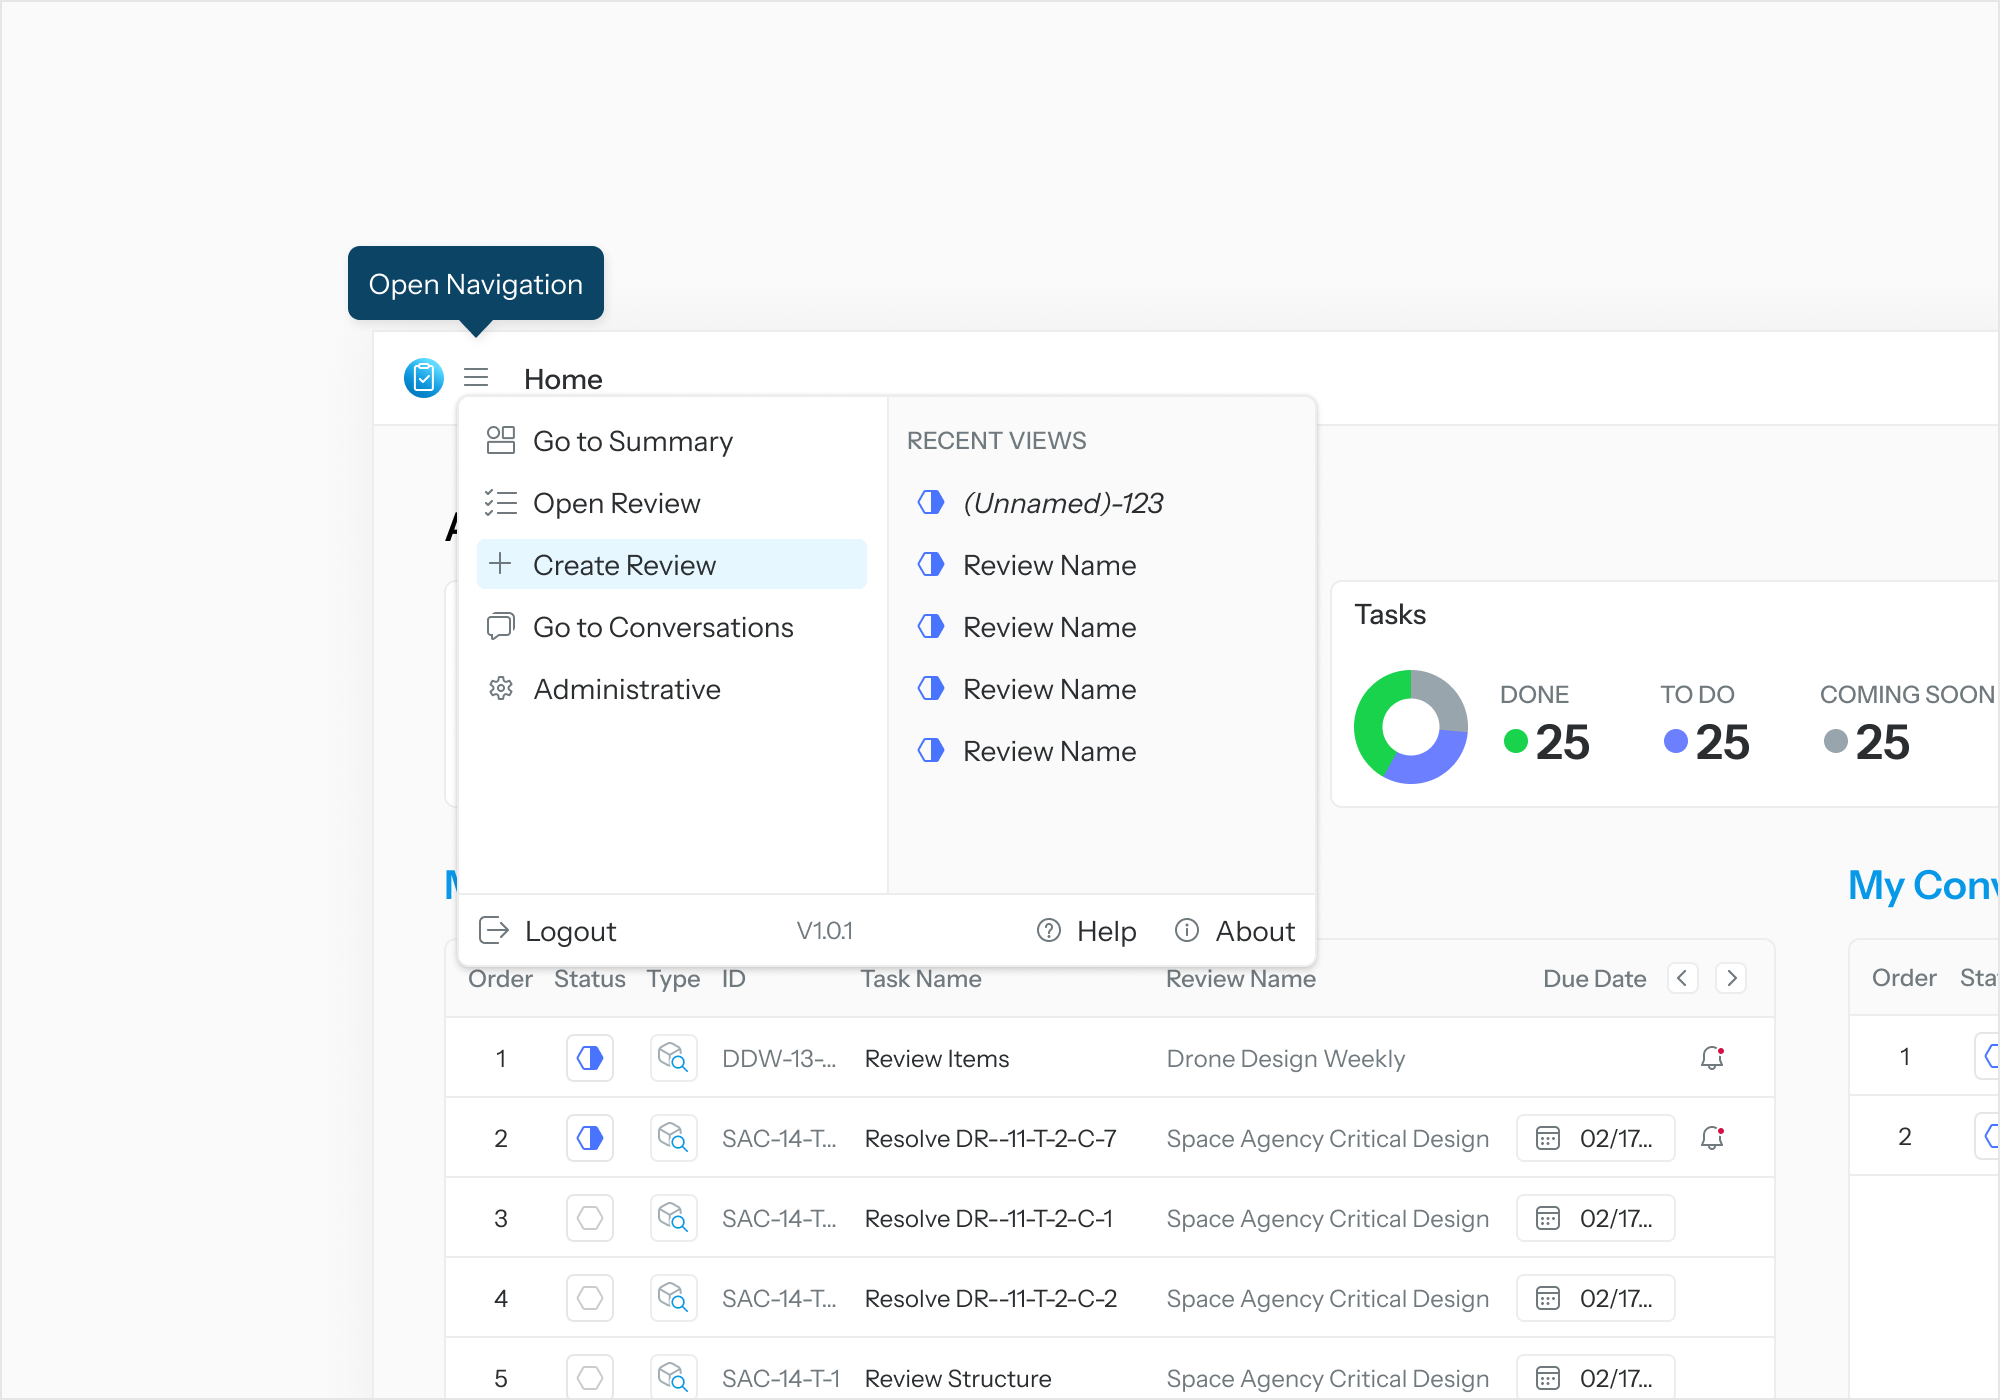Open recent view (Unnamed)-123
Image resolution: width=2000 pixels, height=1400 pixels.
(1062, 503)
